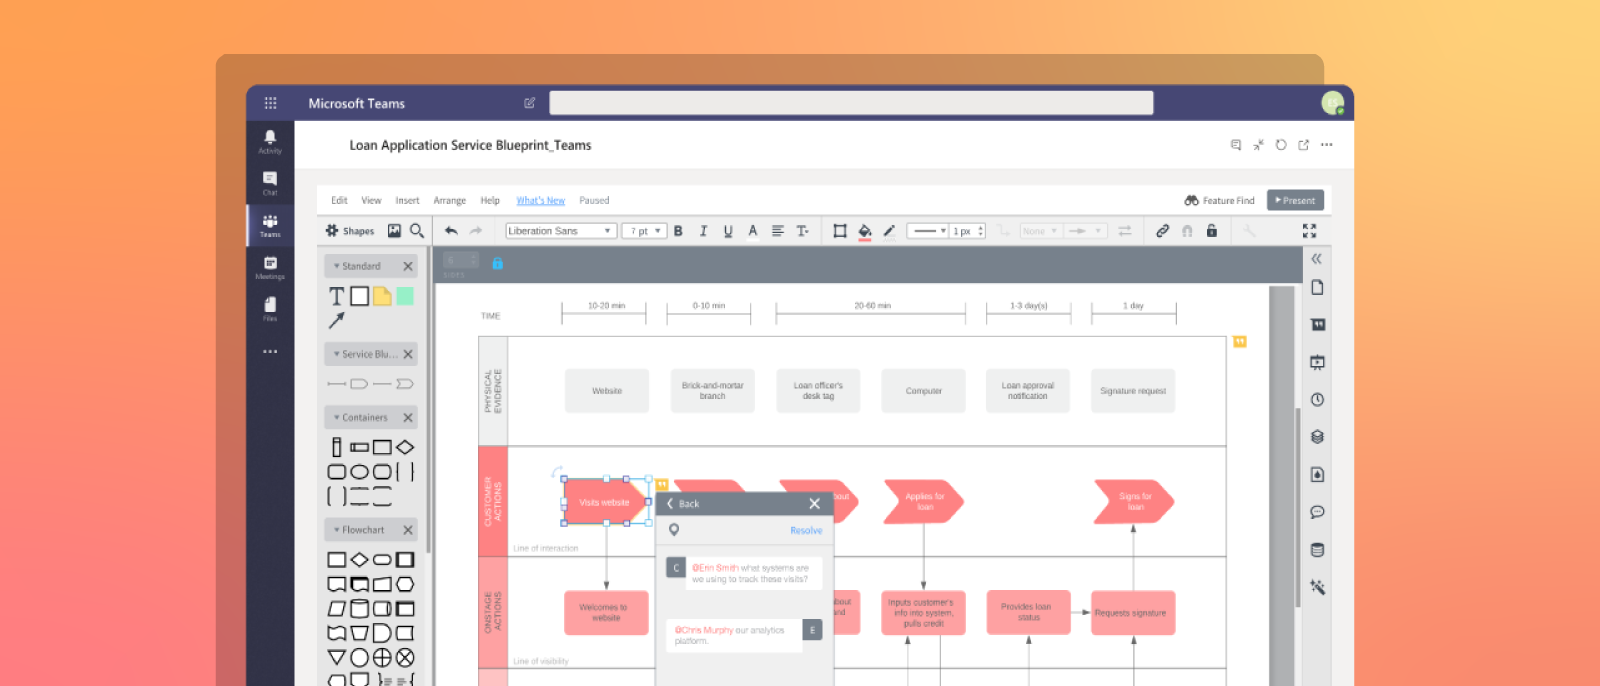Click the Present button
Viewport: 1600px width, 686px height.
[1295, 200]
